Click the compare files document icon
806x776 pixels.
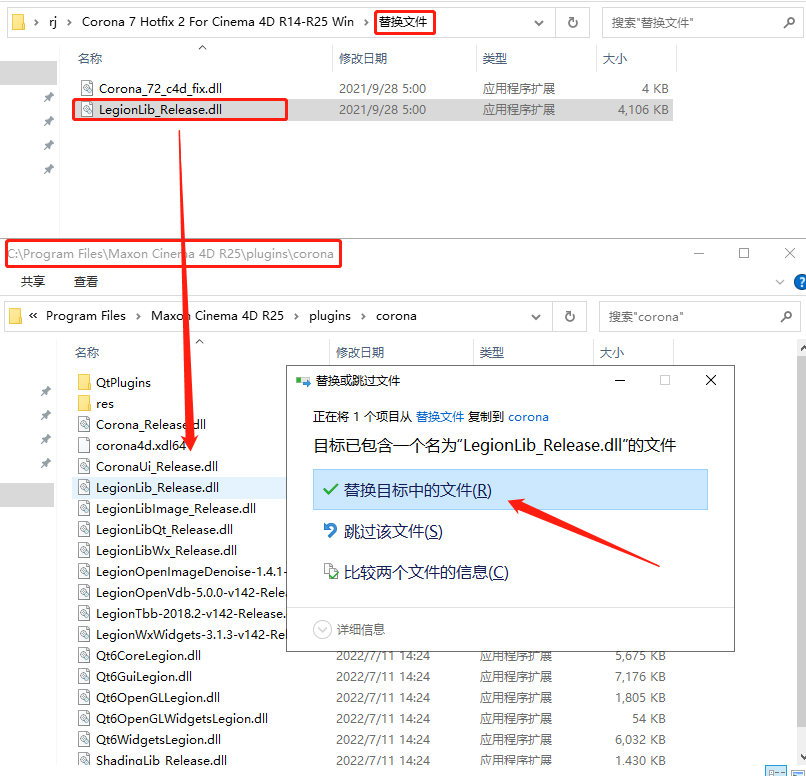(331, 571)
